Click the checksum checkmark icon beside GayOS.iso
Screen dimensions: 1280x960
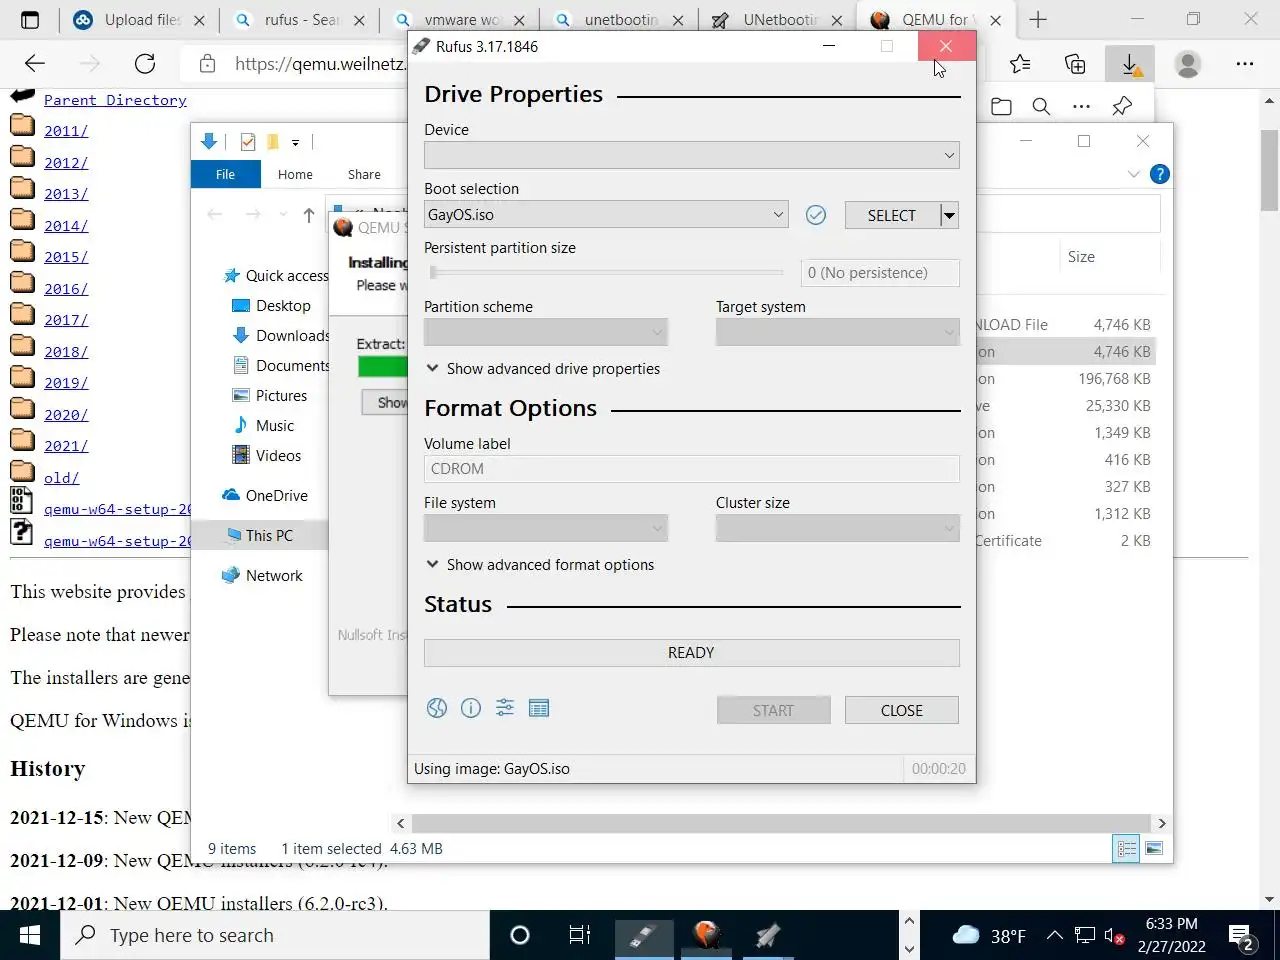[x=816, y=215]
